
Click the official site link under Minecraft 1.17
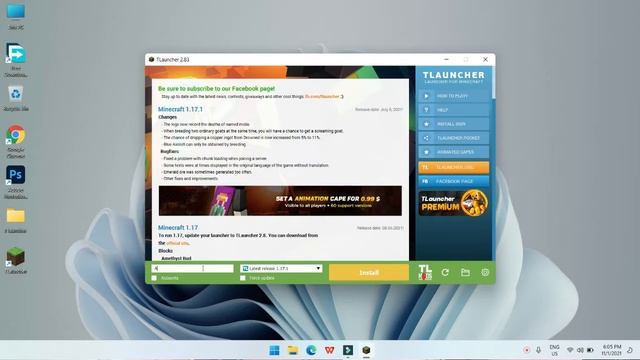click(x=178, y=243)
